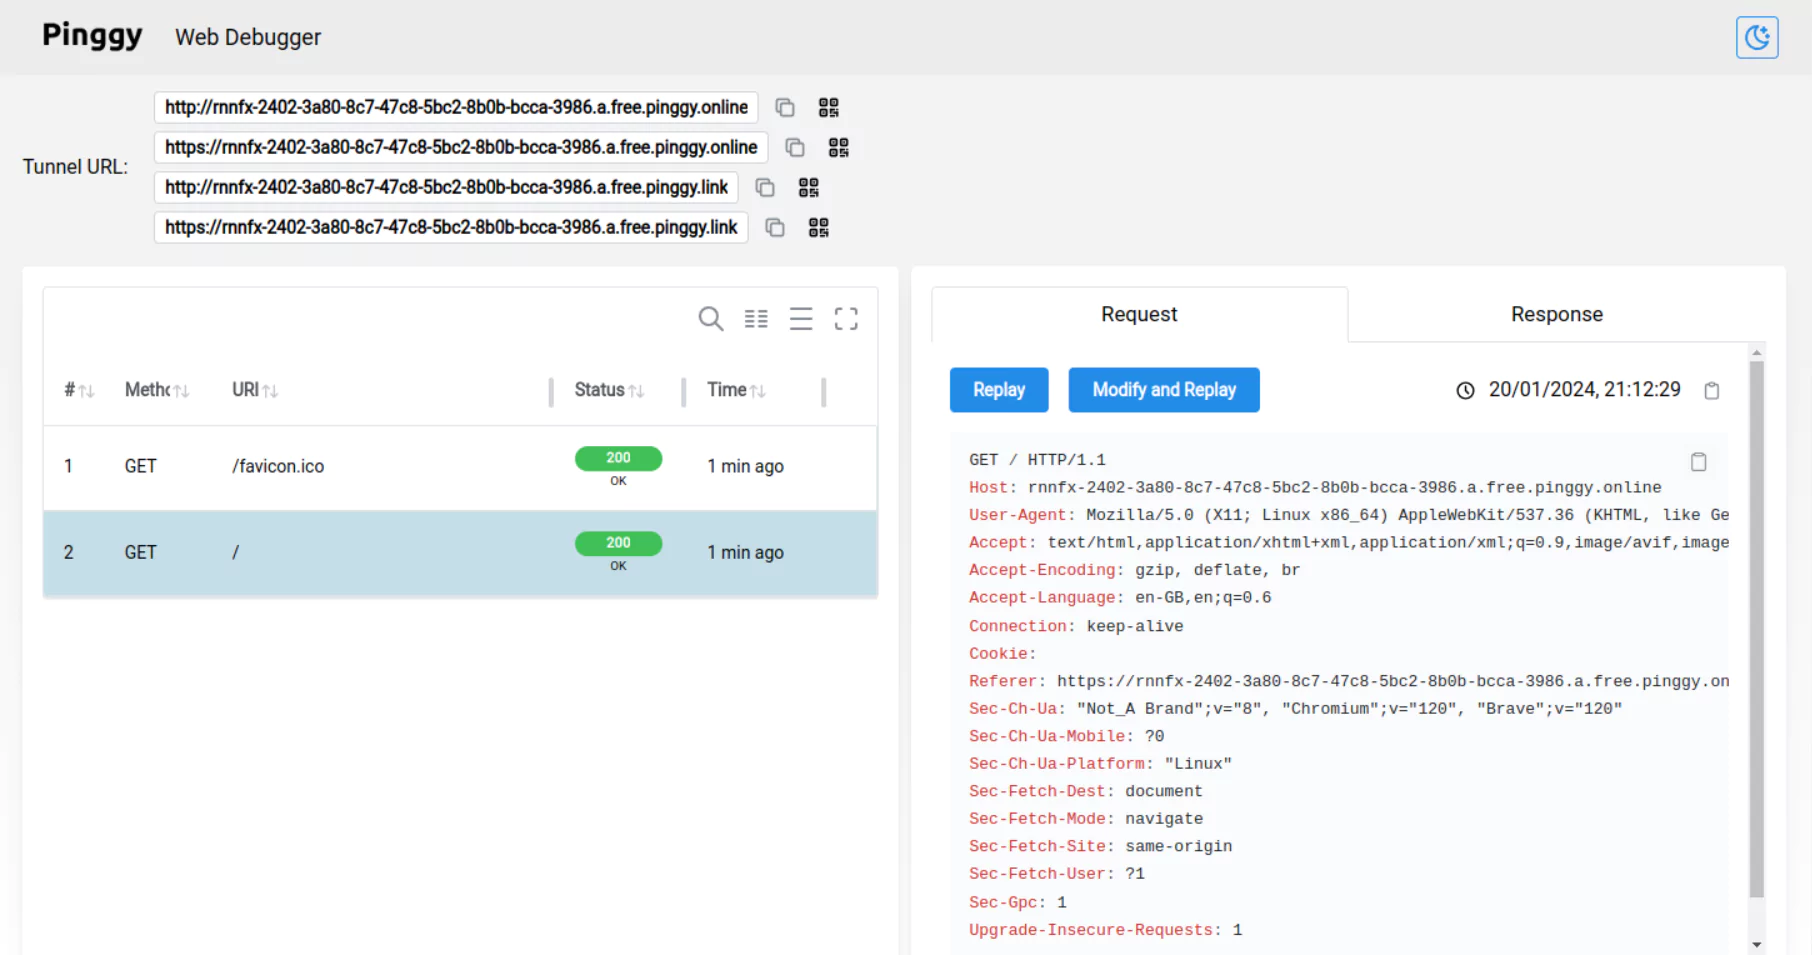The width and height of the screenshot is (1812, 955).
Task: Switch to the two-column list view icon
Action: click(x=756, y=319)
